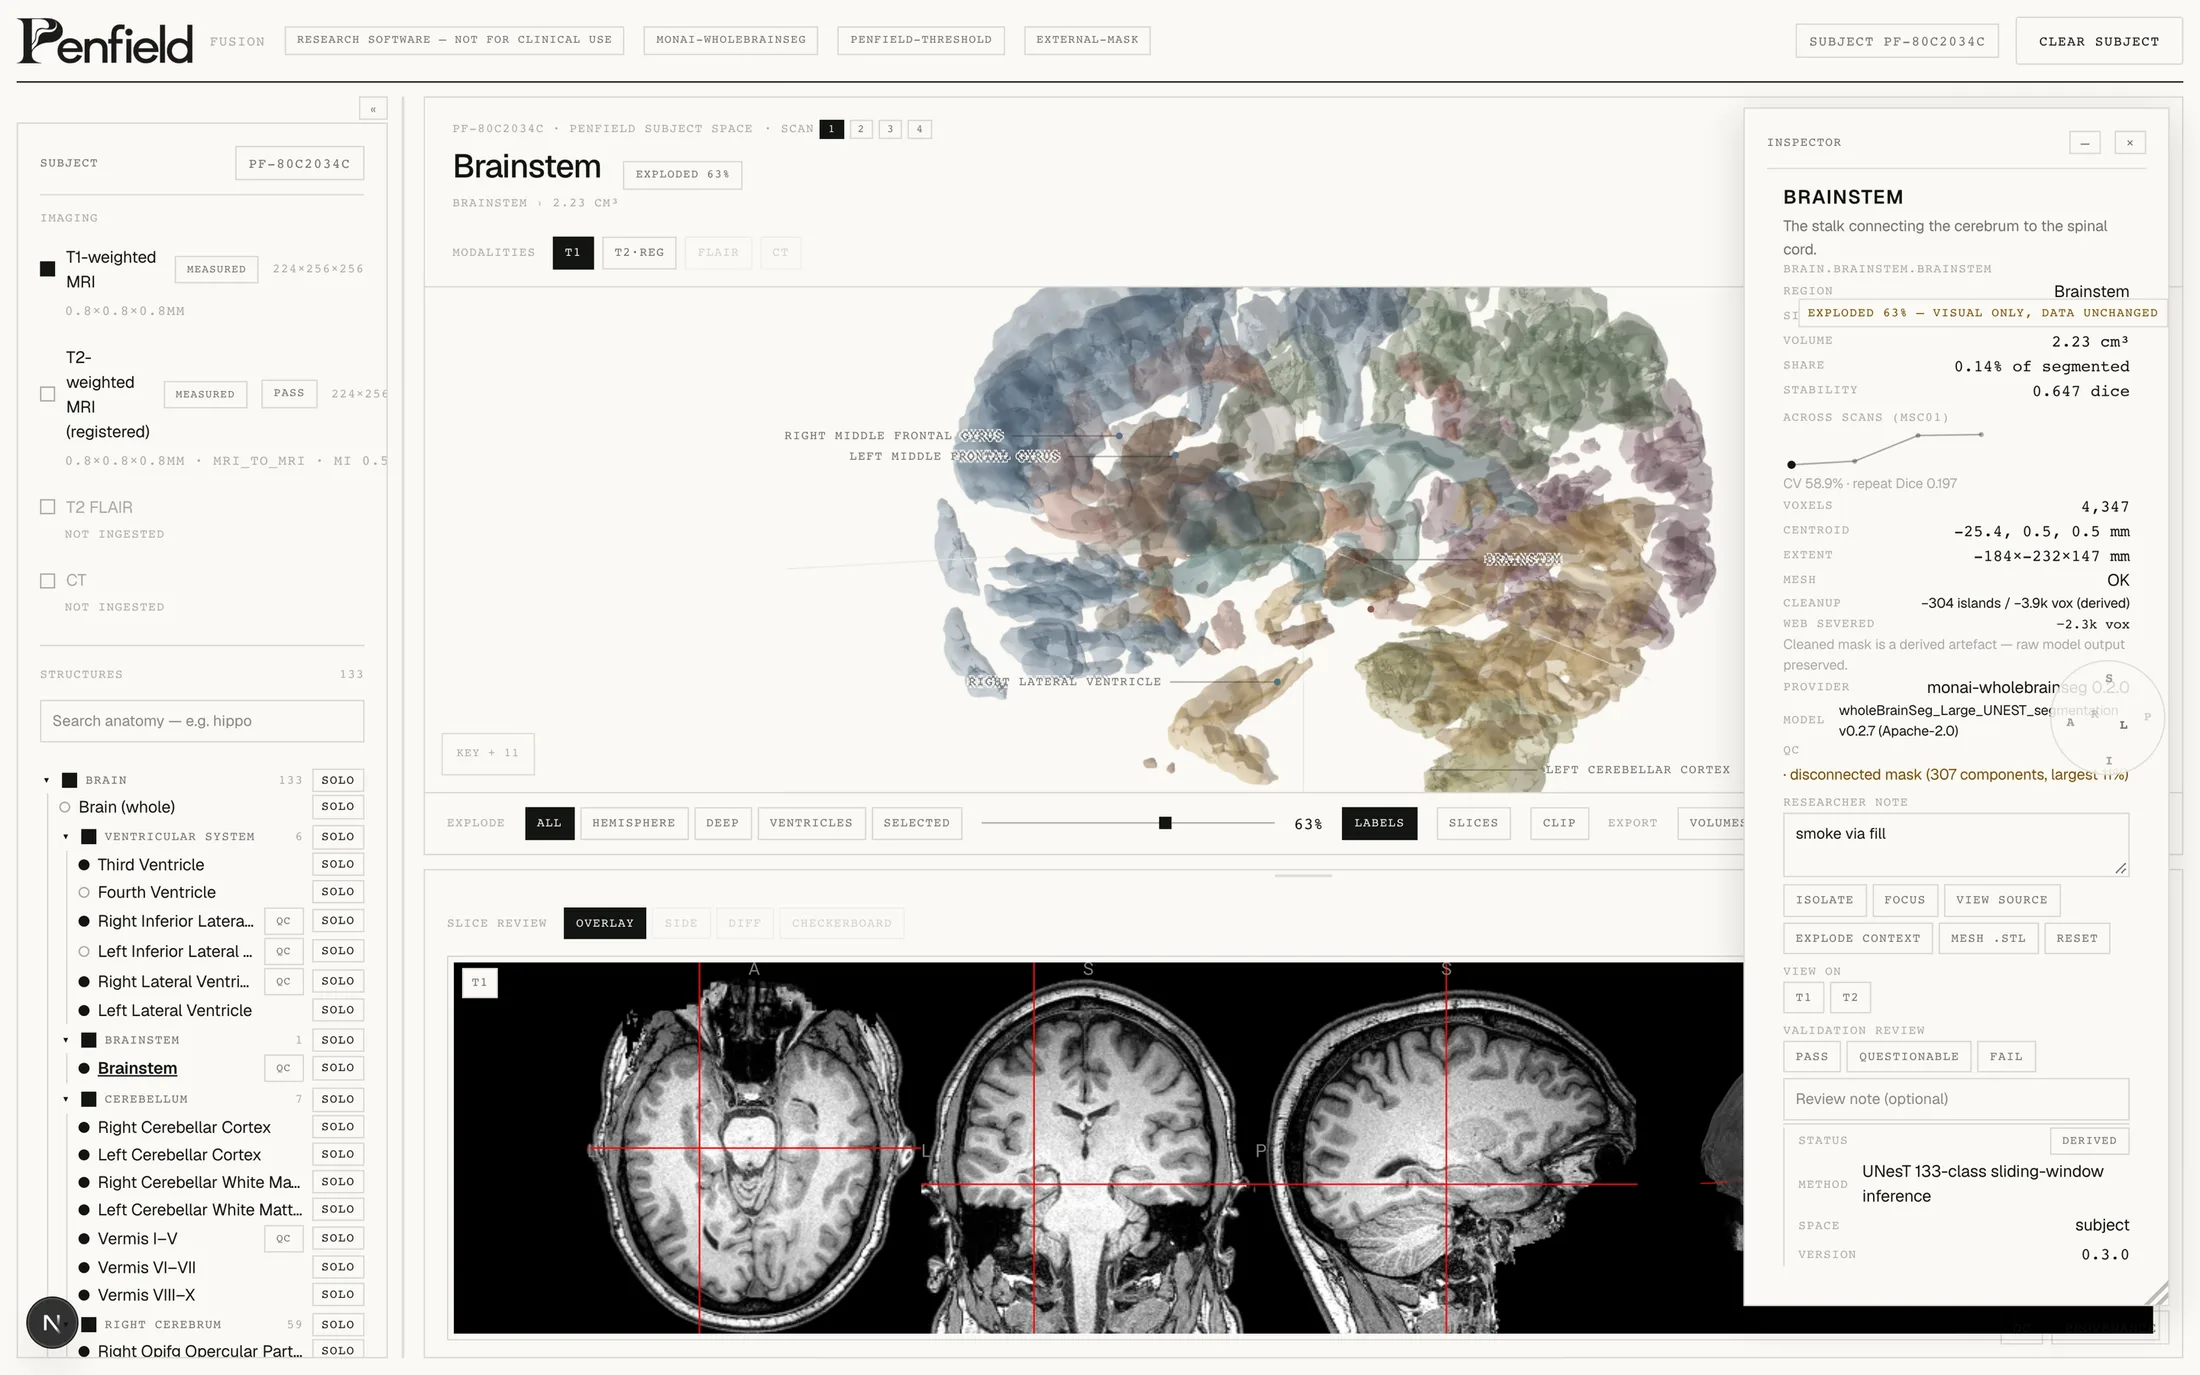Click the BRAIN group color swatch
This screenshot has height=1375, width=2200.
(69, 780)
